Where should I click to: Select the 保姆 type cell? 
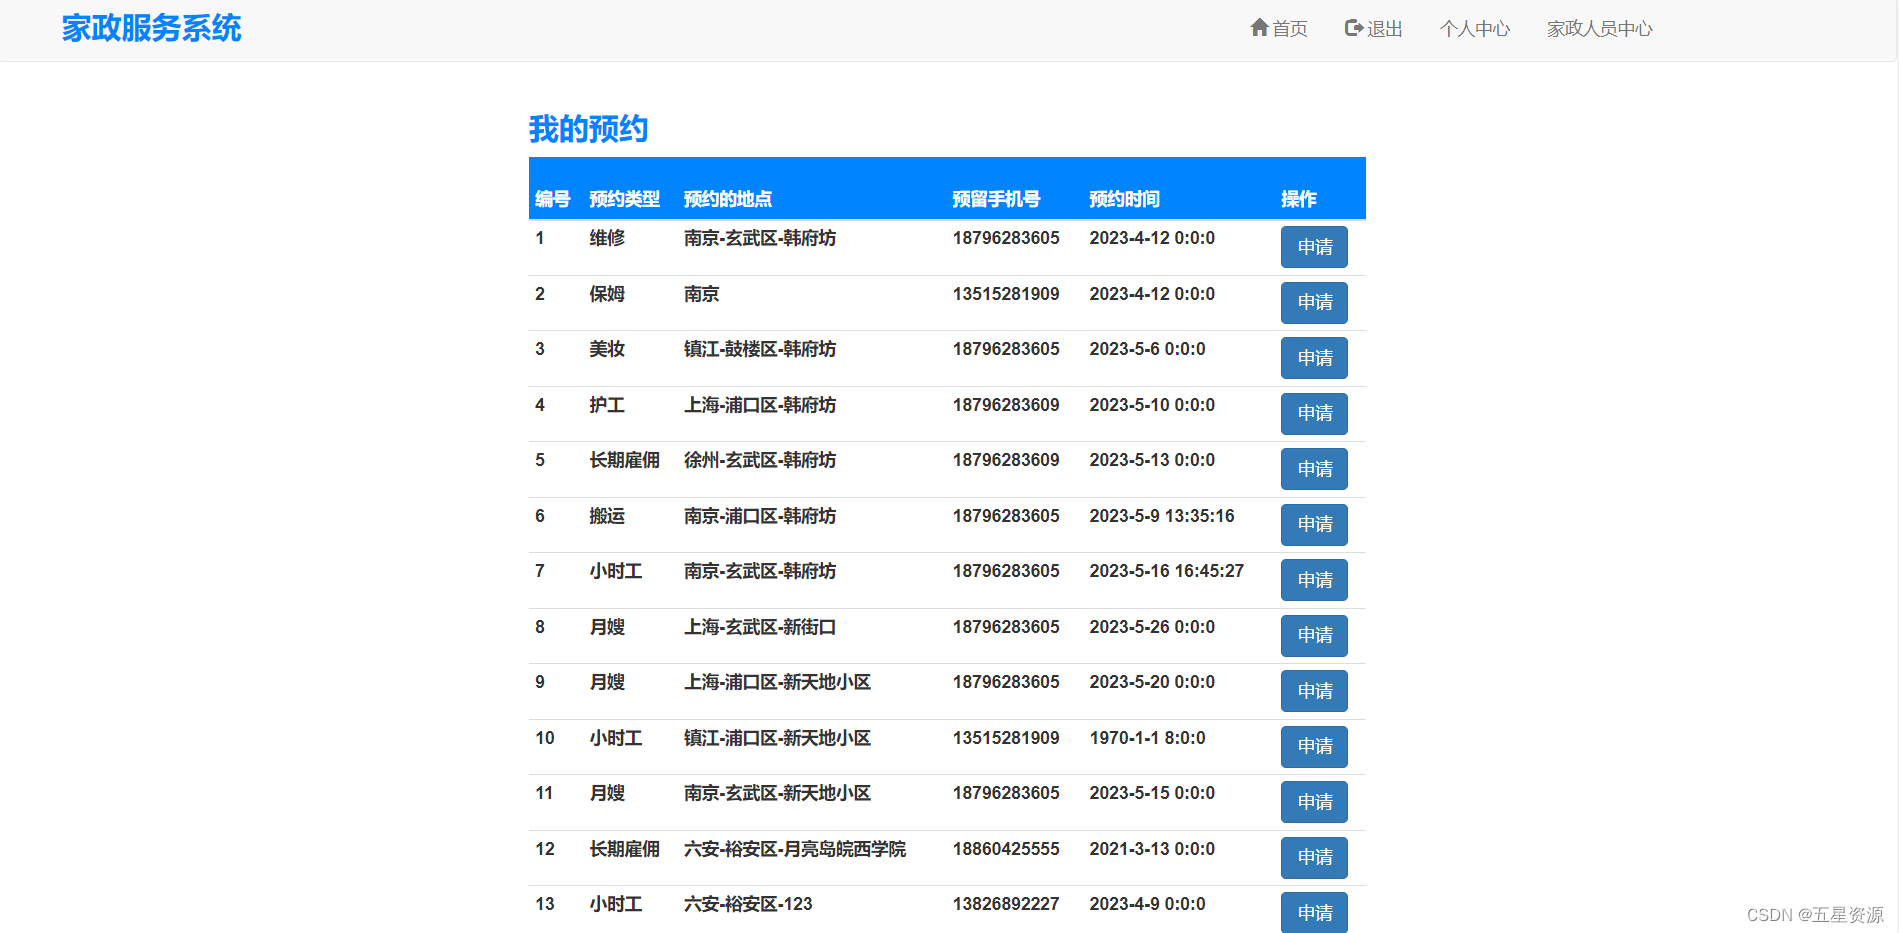607,294
